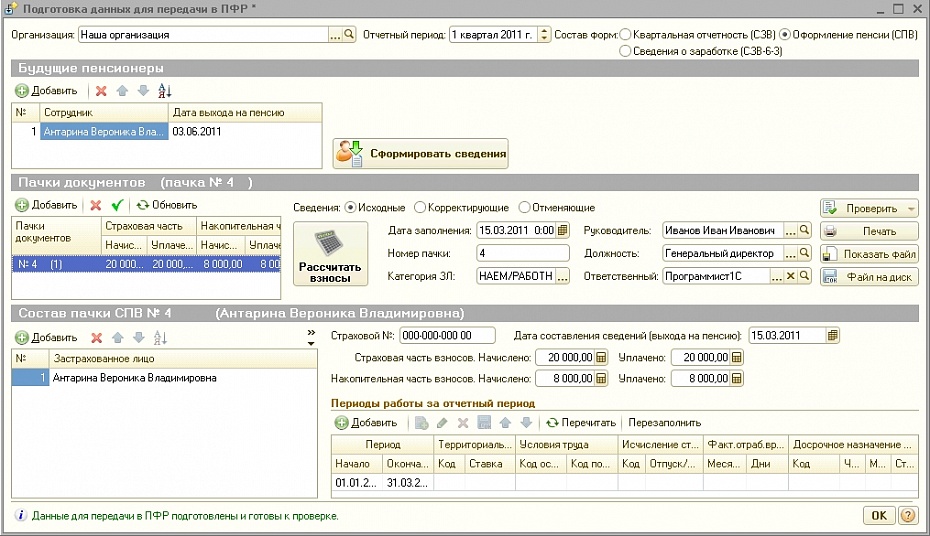Move pensioner down with arrow icon
Viewport: 930px width, 536px height.
tap(143, 91)
